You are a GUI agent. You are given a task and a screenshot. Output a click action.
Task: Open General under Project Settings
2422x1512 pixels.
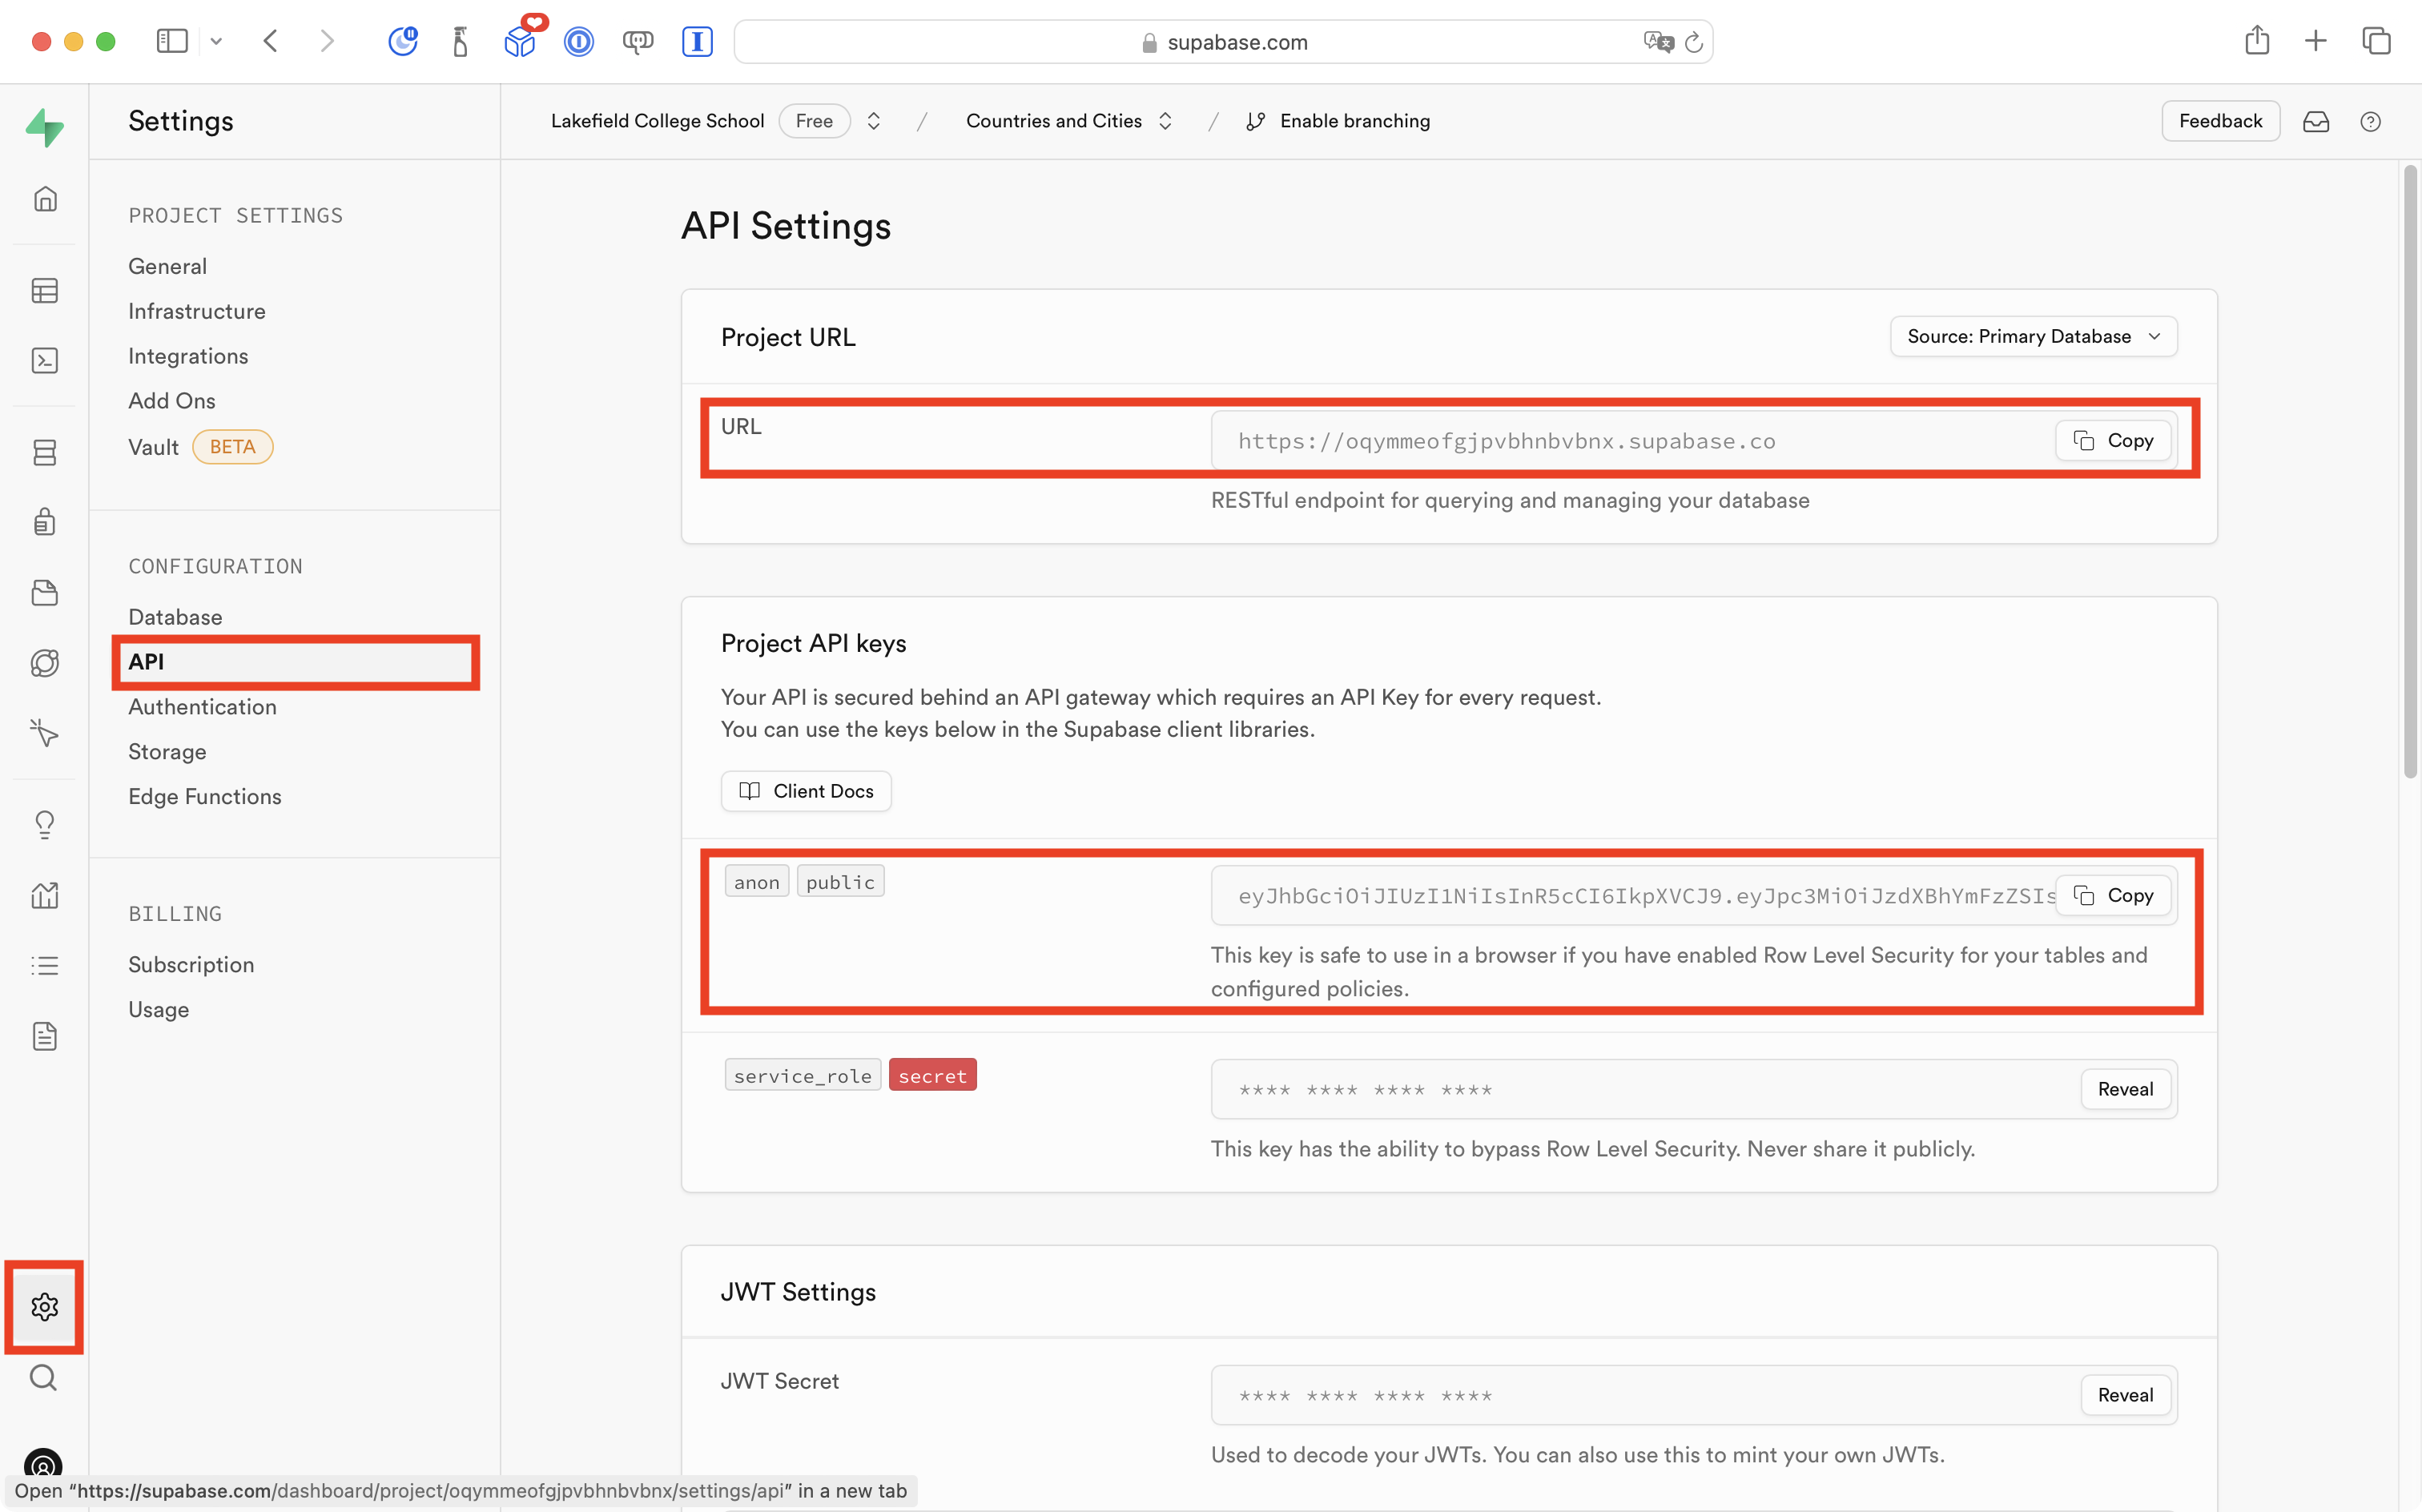(x=167, y=266)
